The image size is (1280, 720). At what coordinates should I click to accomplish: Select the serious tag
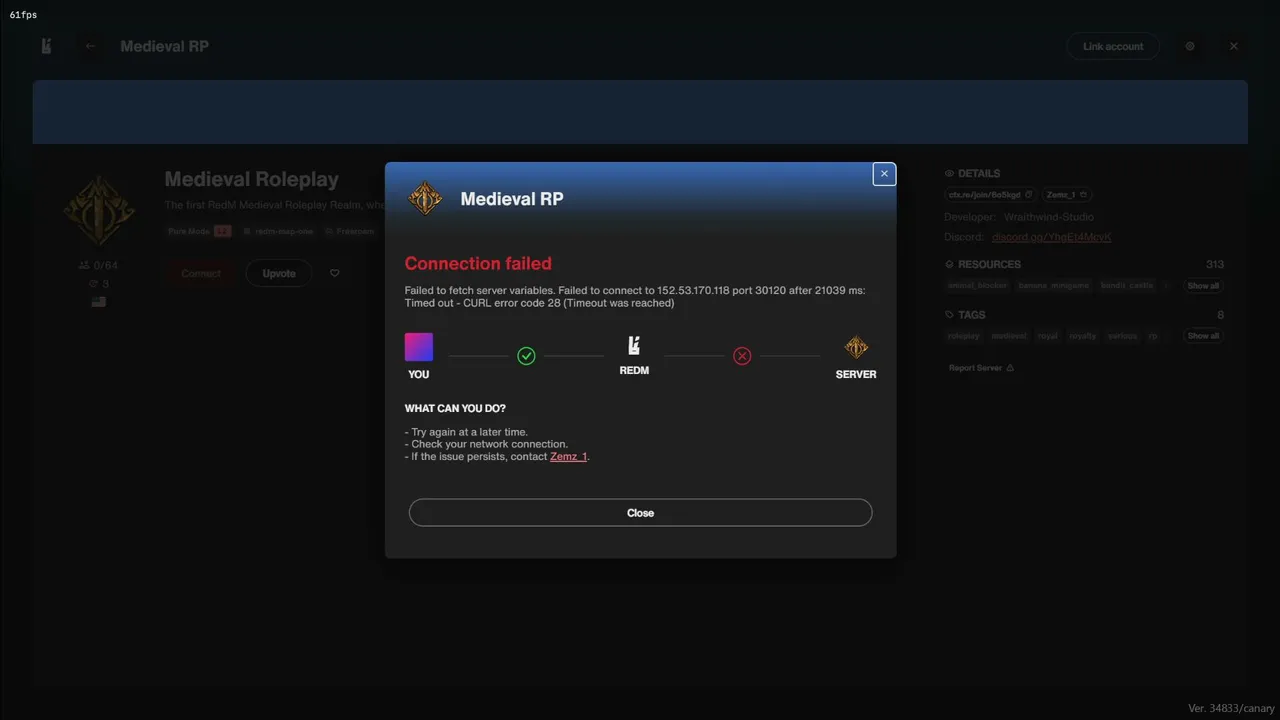coord(1123,336)
